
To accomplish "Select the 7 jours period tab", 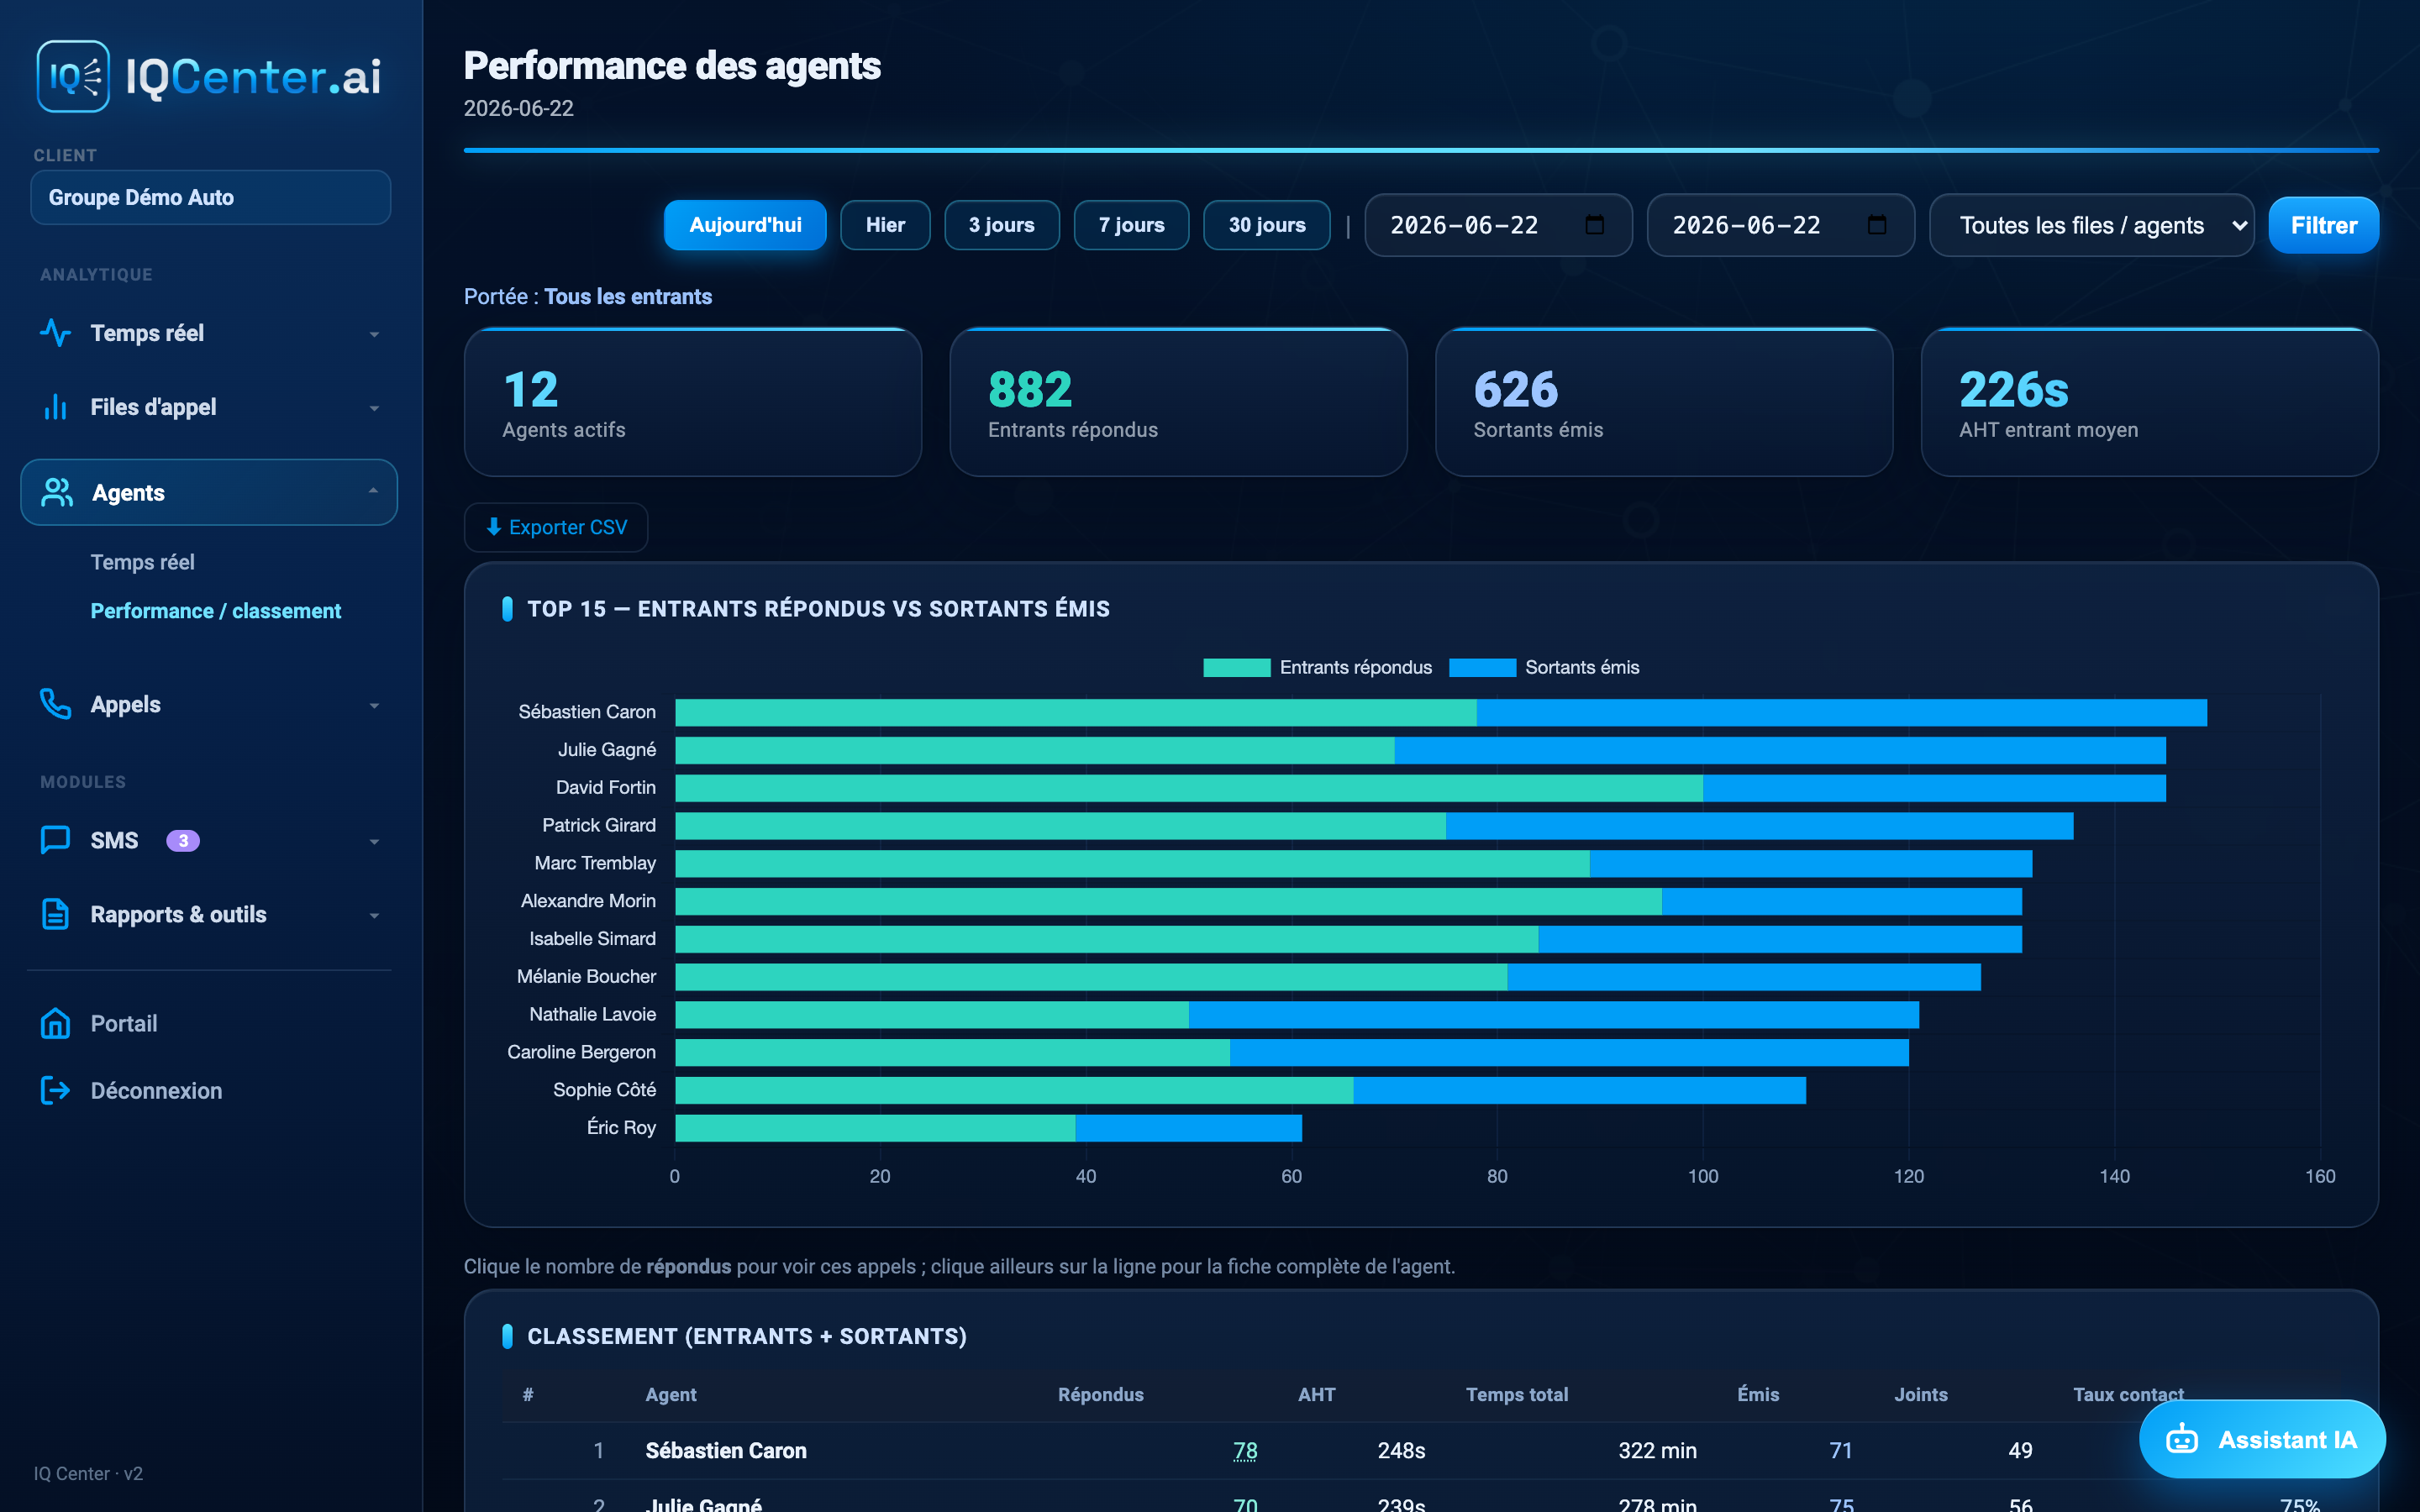I will (1131, 225).
